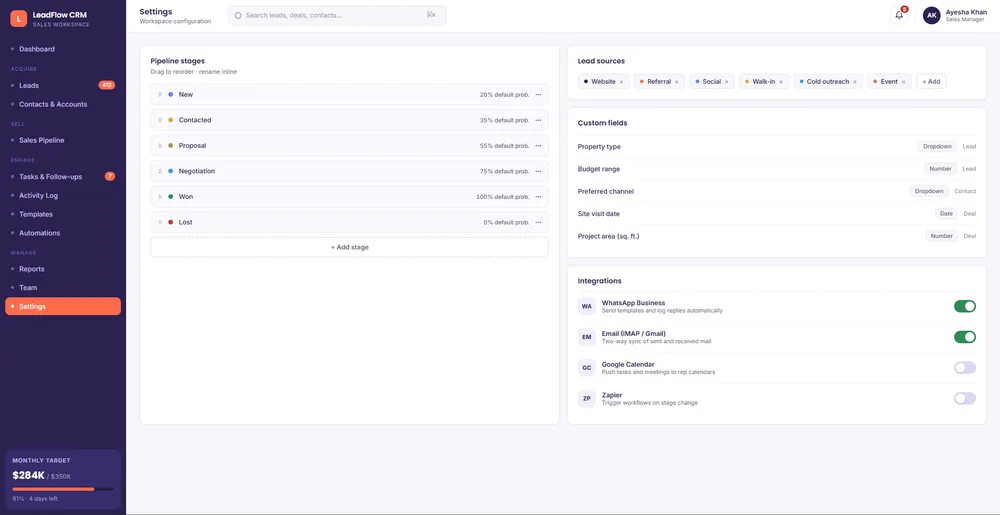Click the purple color dot of New stage
The image size is (1000, 515).
click(x=170, y=94)
